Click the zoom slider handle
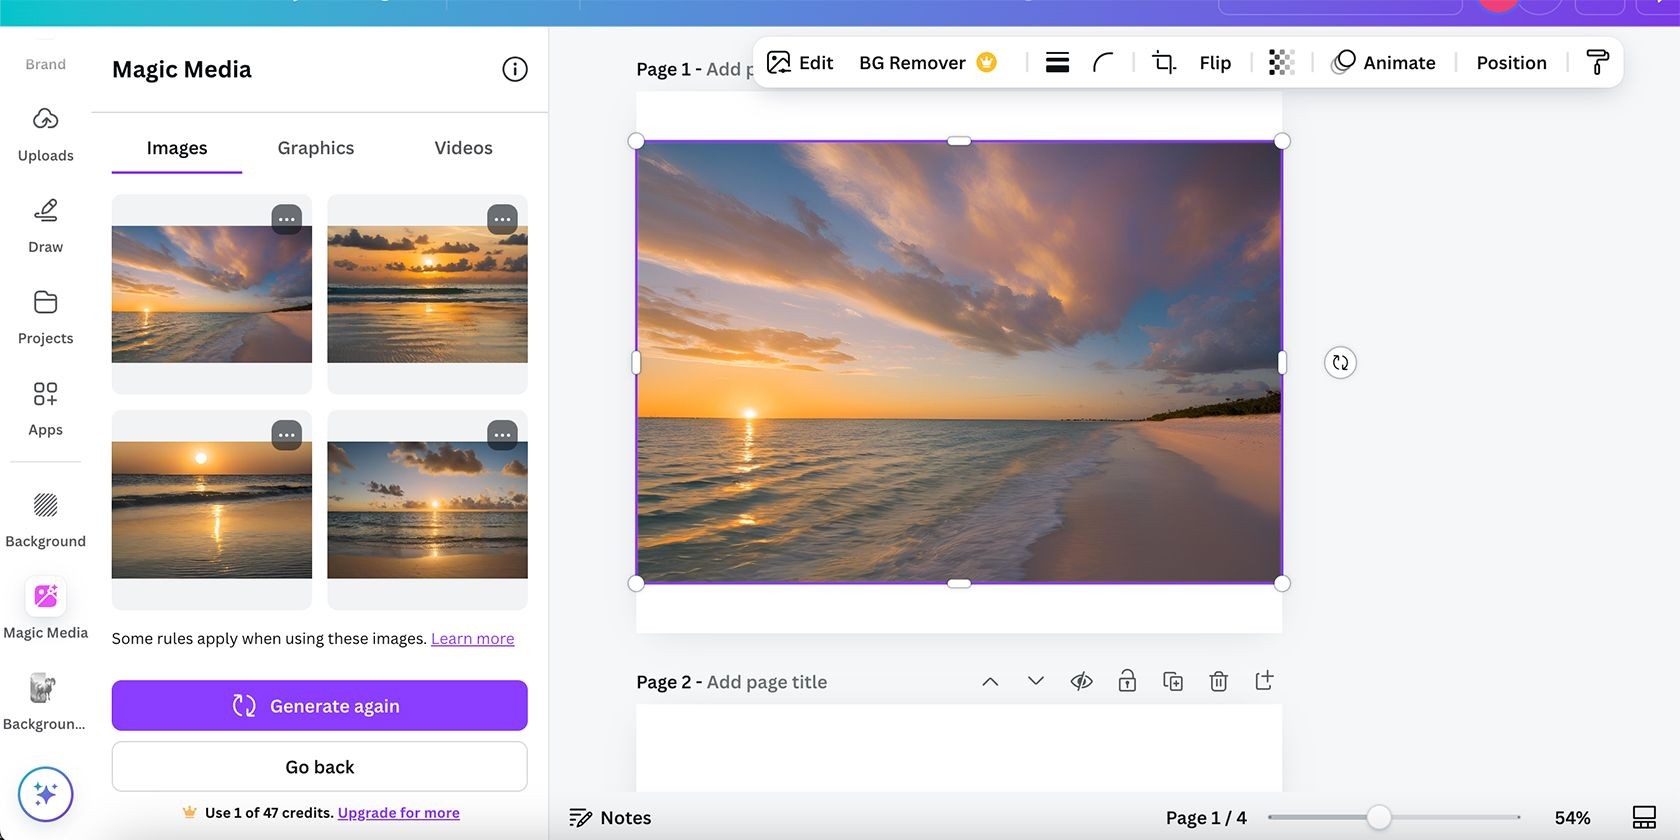Screen dimensions: 1680x840 pos(1379,818)
